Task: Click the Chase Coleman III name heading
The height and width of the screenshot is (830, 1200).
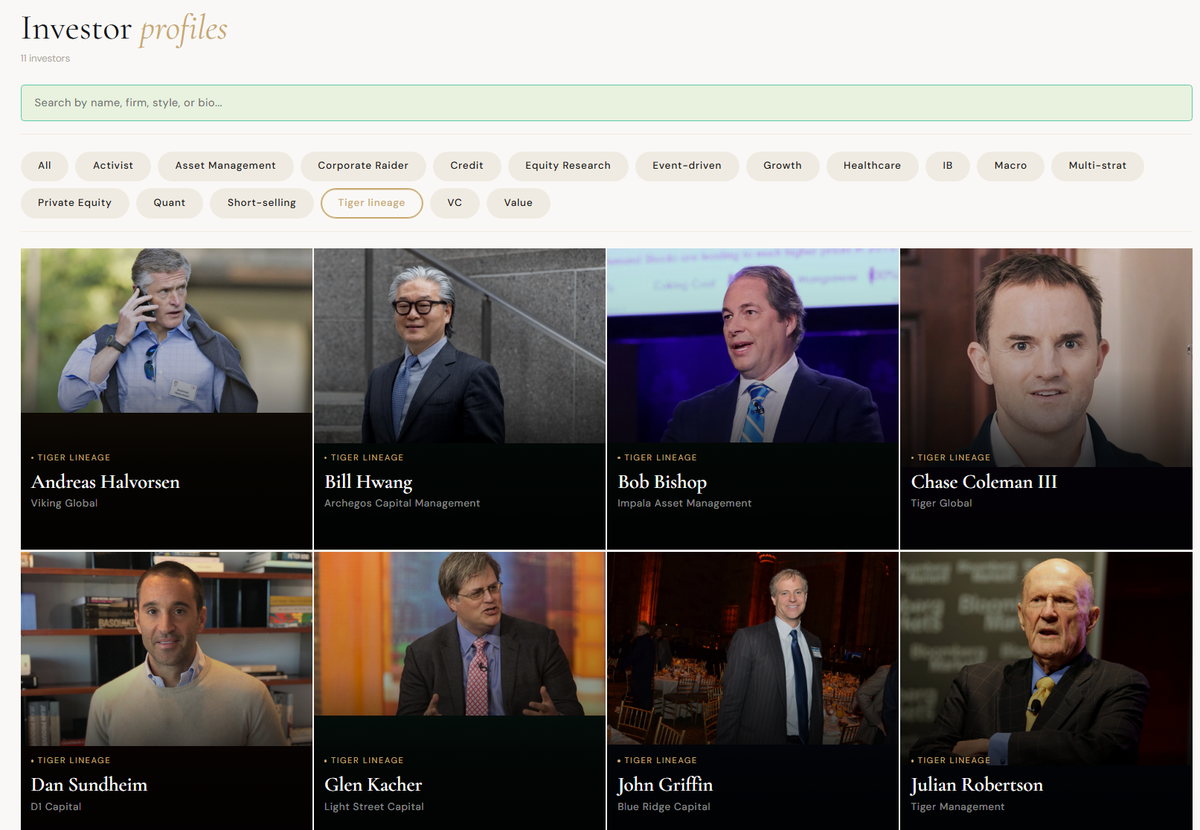Action: click(x=984, y=482)
